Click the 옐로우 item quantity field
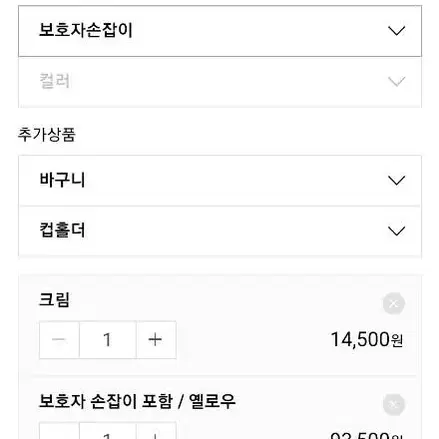 [x=108, y=431]
